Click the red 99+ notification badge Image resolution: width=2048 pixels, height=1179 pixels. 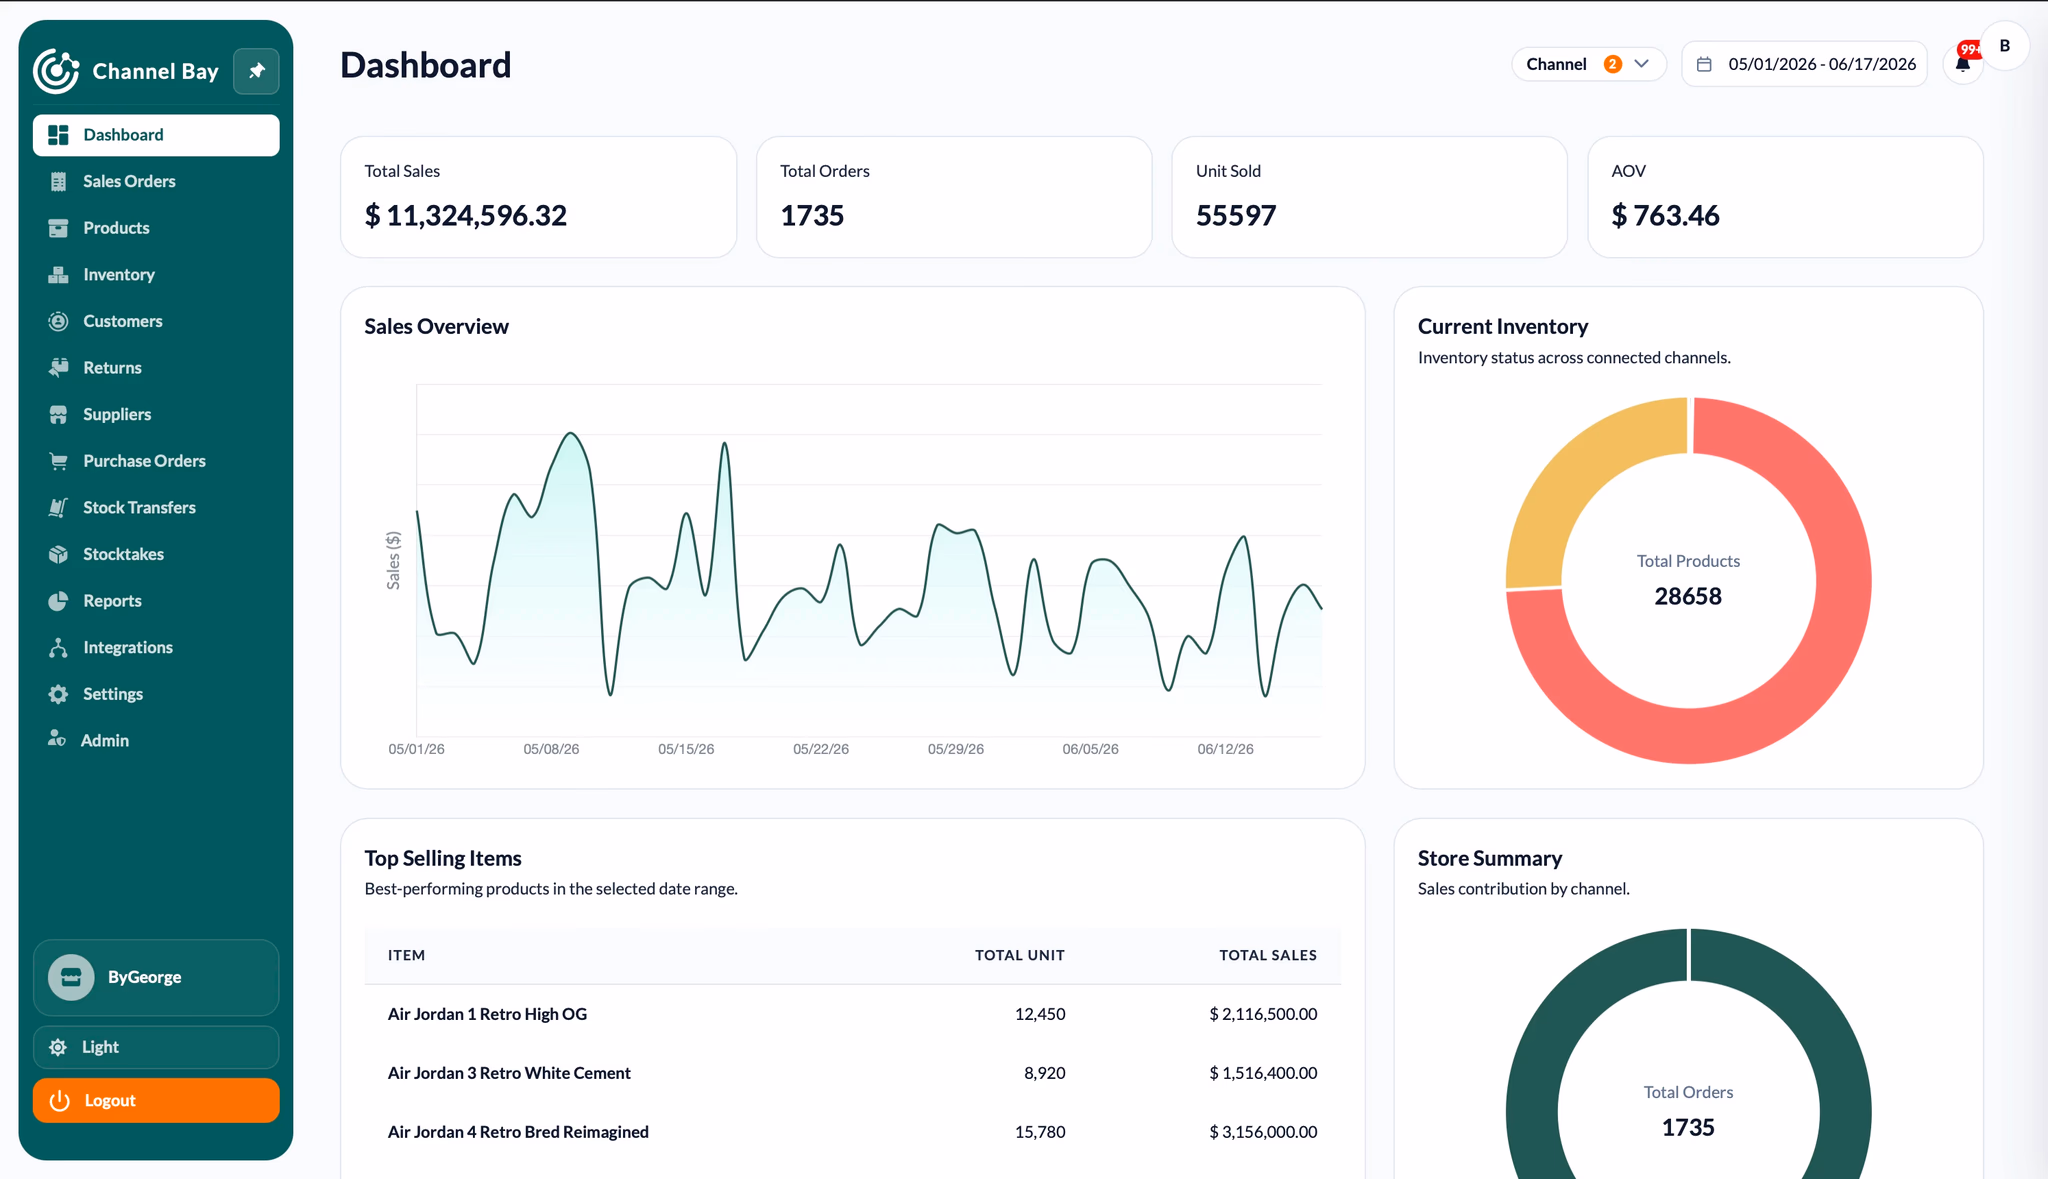point(1969,49)
